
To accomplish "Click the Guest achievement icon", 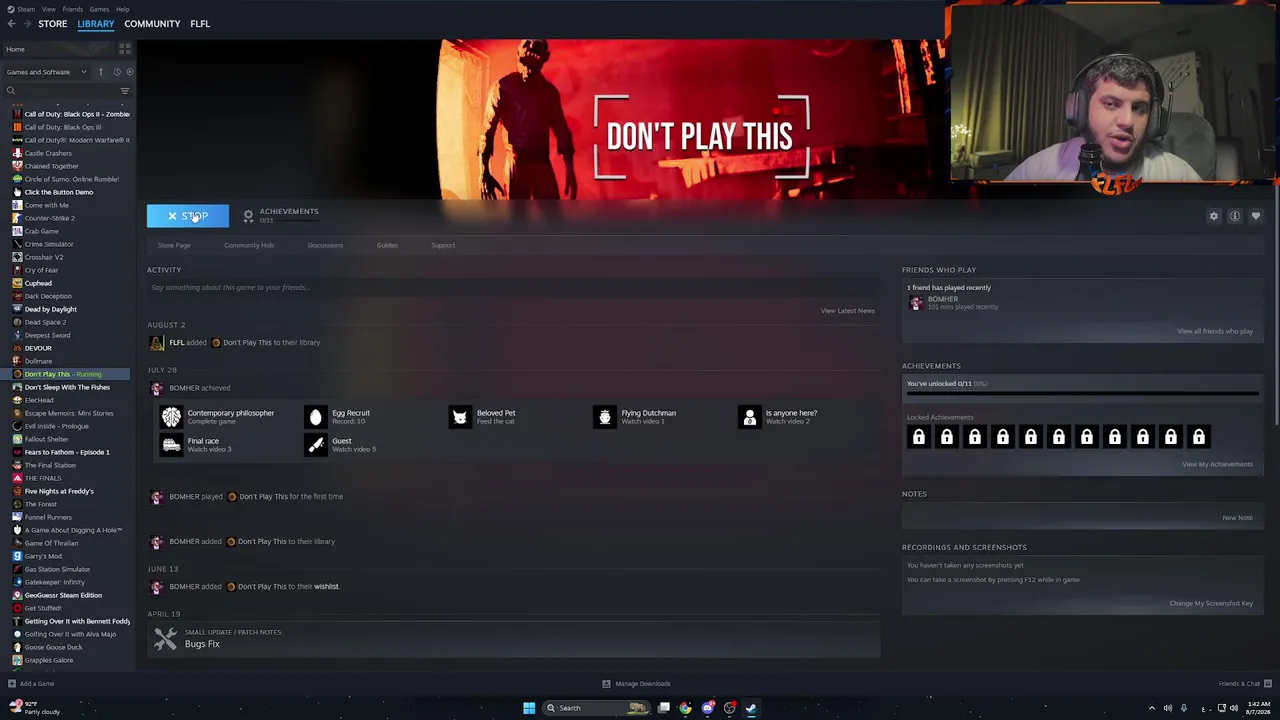I will tap(316, 445).
